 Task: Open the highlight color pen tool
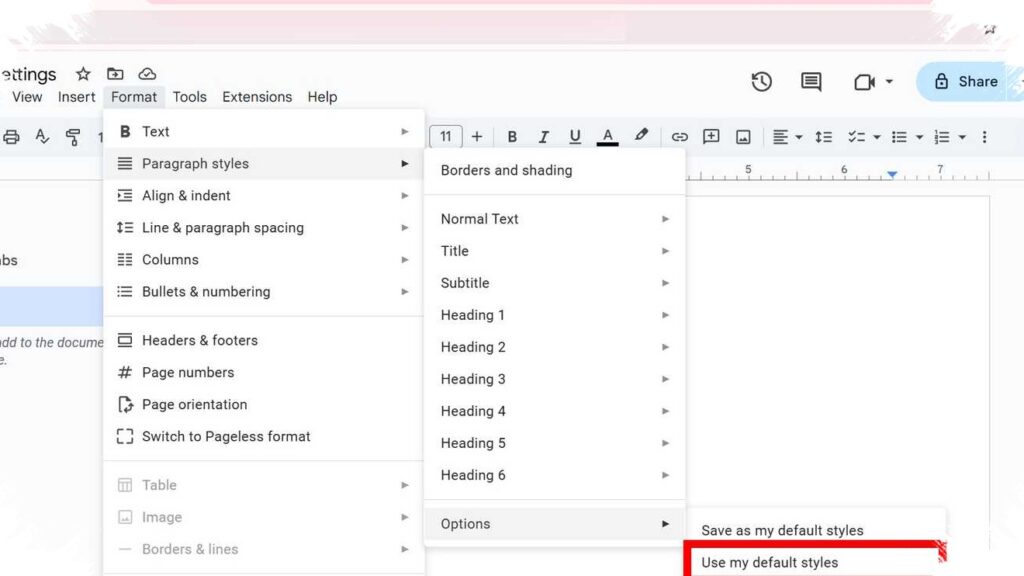641,135
